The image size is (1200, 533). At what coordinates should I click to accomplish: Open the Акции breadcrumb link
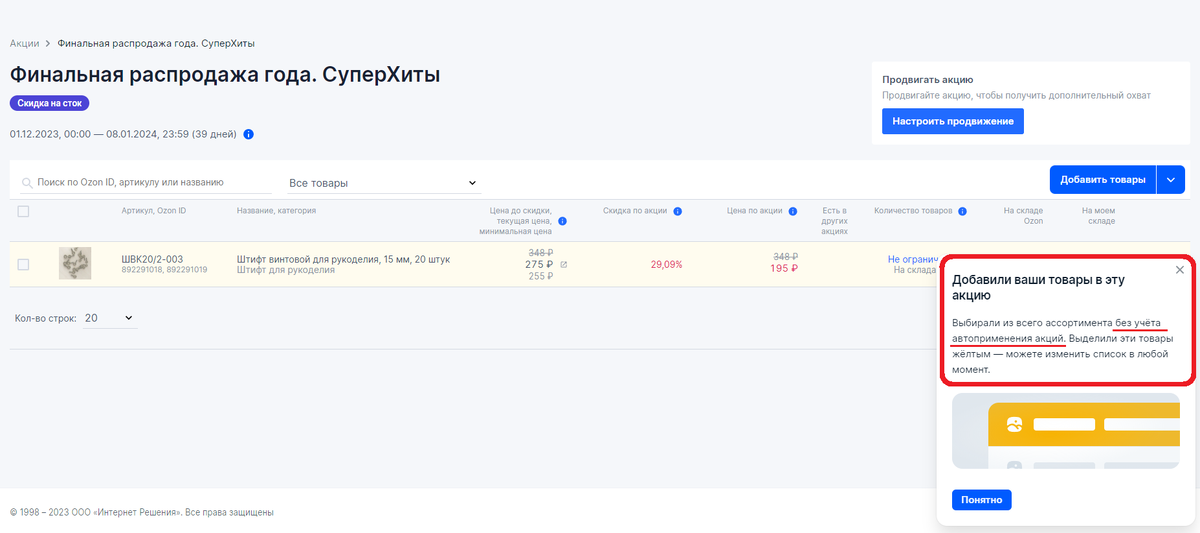click(x=24, y=44)
